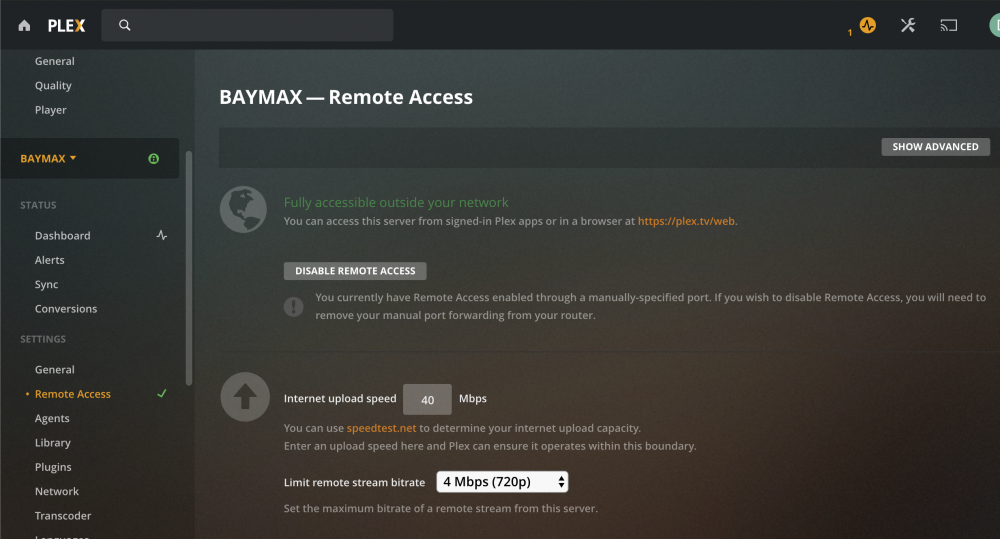The image size is (1000, 539).
Task: Click green secure lock icon beside BAYMAX
Action: click(154, 158)
